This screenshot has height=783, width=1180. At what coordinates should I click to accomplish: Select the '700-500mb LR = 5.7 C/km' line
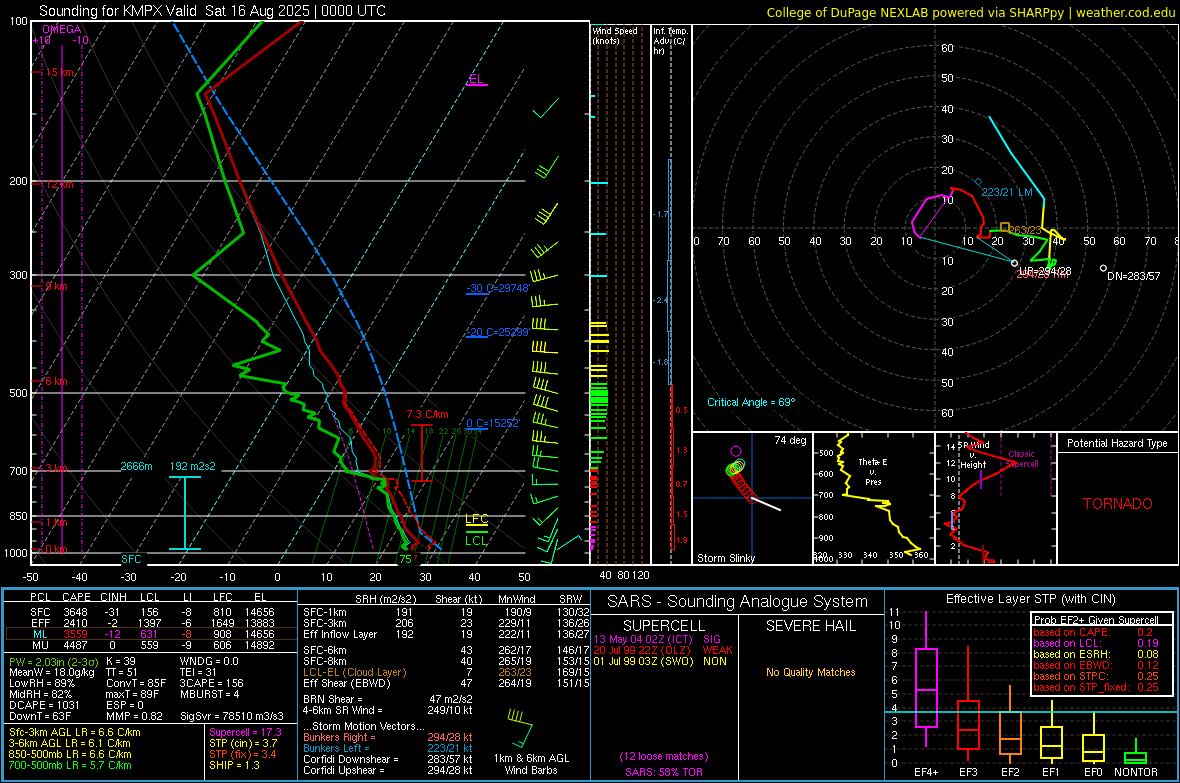(x=70, y=766)
